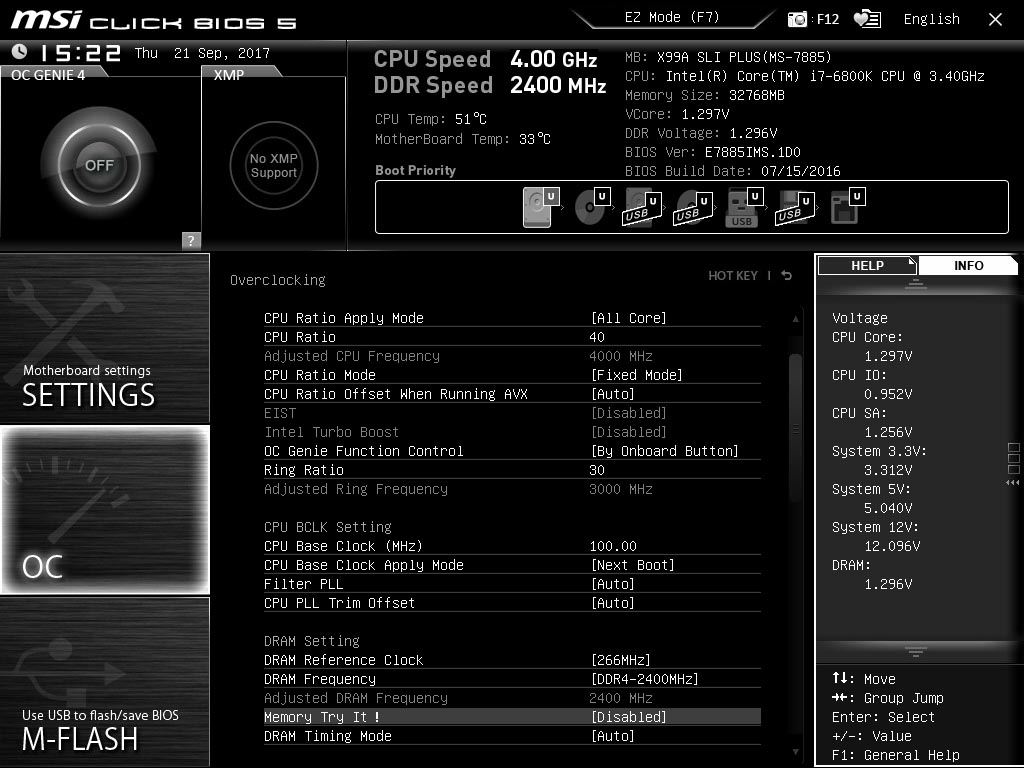Click the BIOS Ver E7885IMS.1D0 text
The width and height of the screenshot is (1024, 768).
[712, 152]
